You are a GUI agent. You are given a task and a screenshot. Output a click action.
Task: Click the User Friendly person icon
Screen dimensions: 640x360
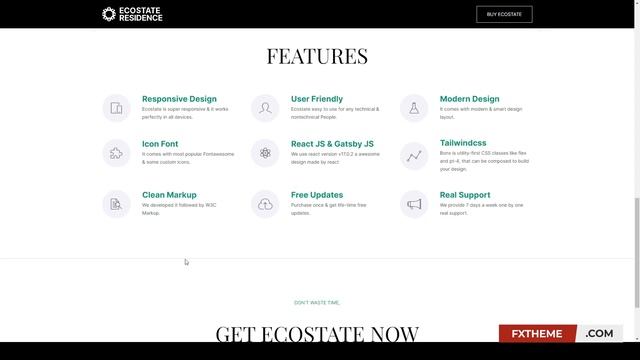coord(265,108)
